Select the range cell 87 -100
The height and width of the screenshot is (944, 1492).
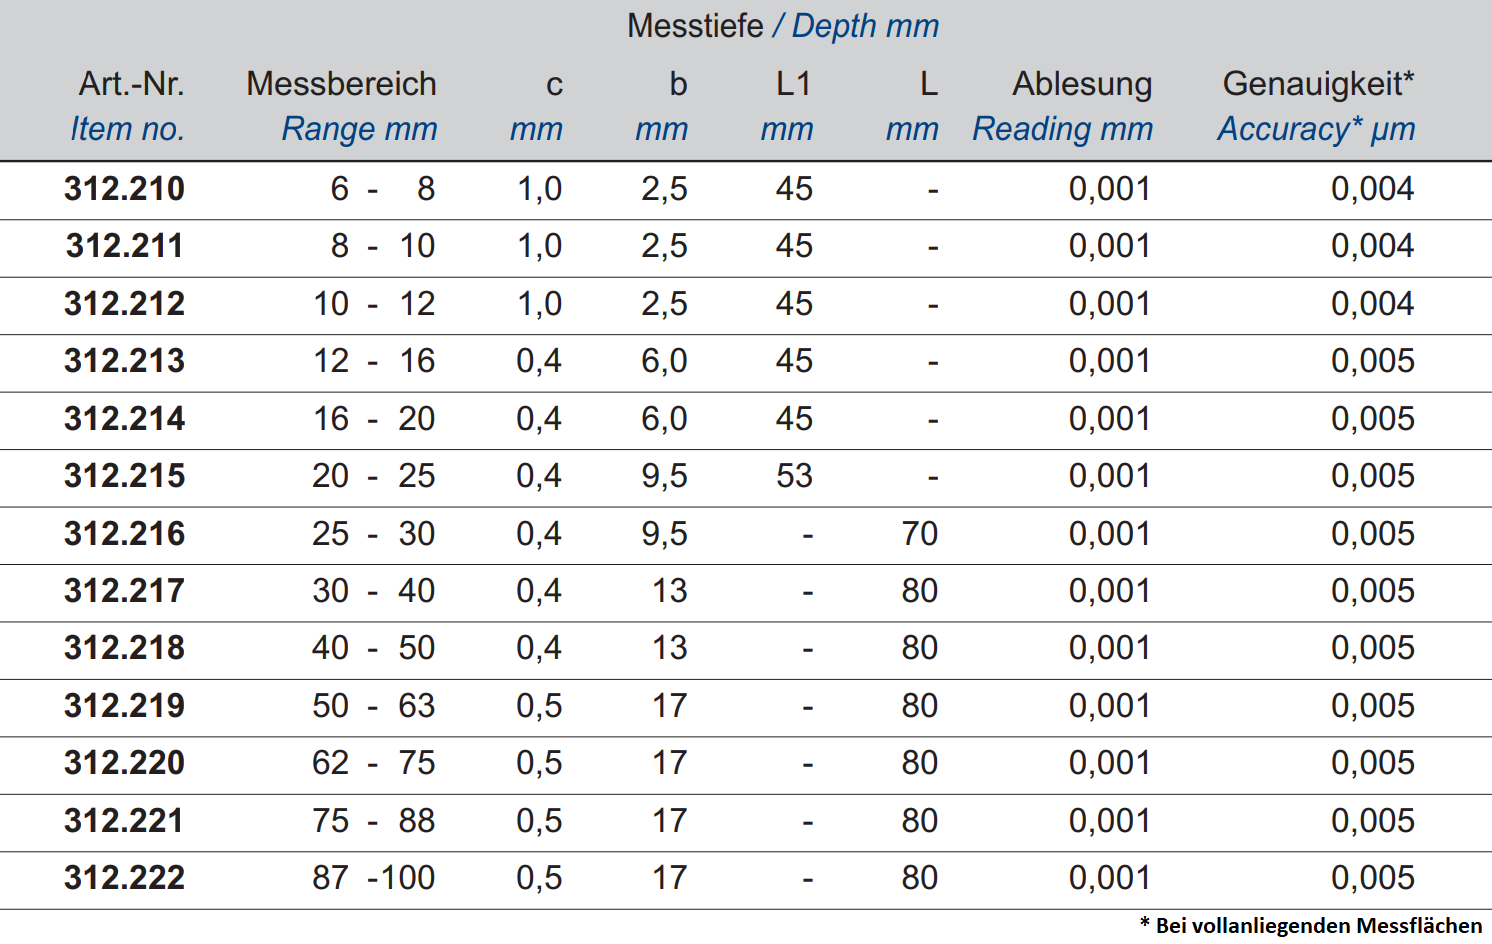[x=373, y=878]
